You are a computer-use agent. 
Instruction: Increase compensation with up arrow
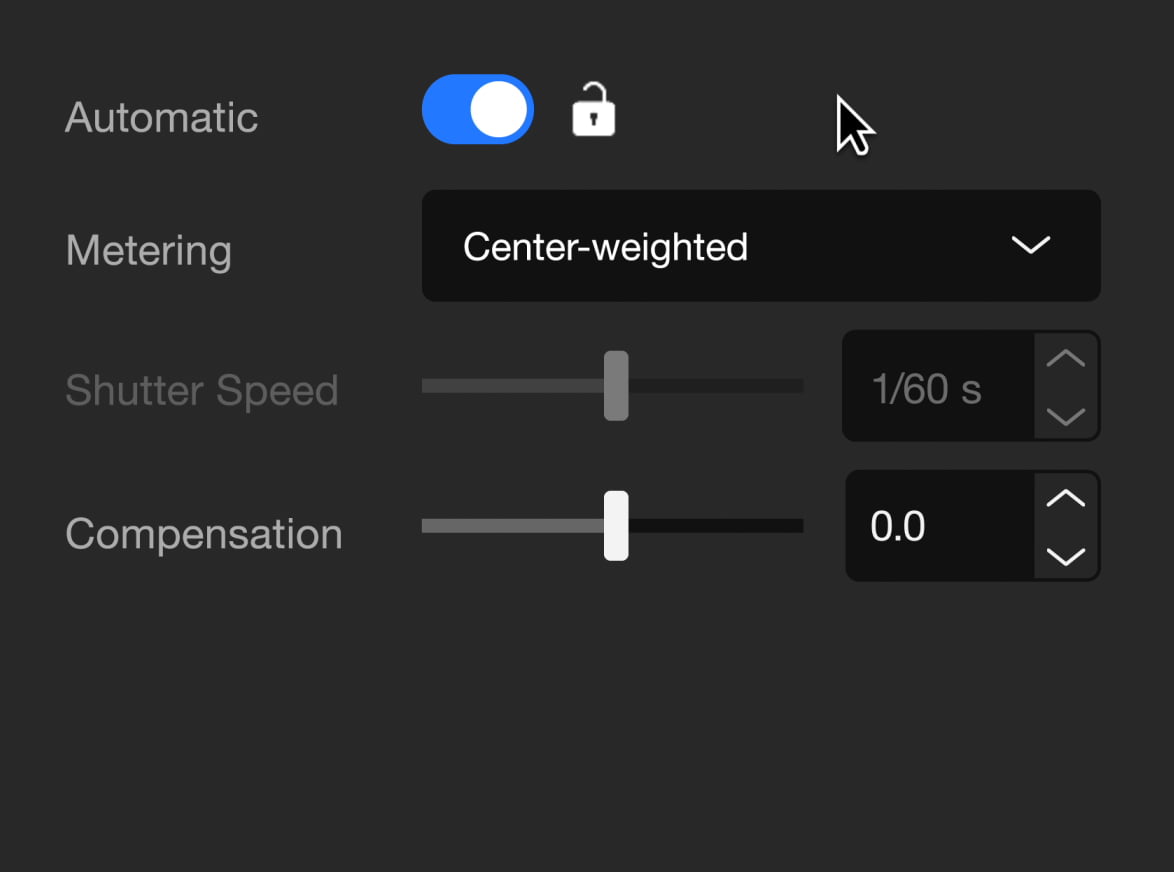tap(1065, 498)
